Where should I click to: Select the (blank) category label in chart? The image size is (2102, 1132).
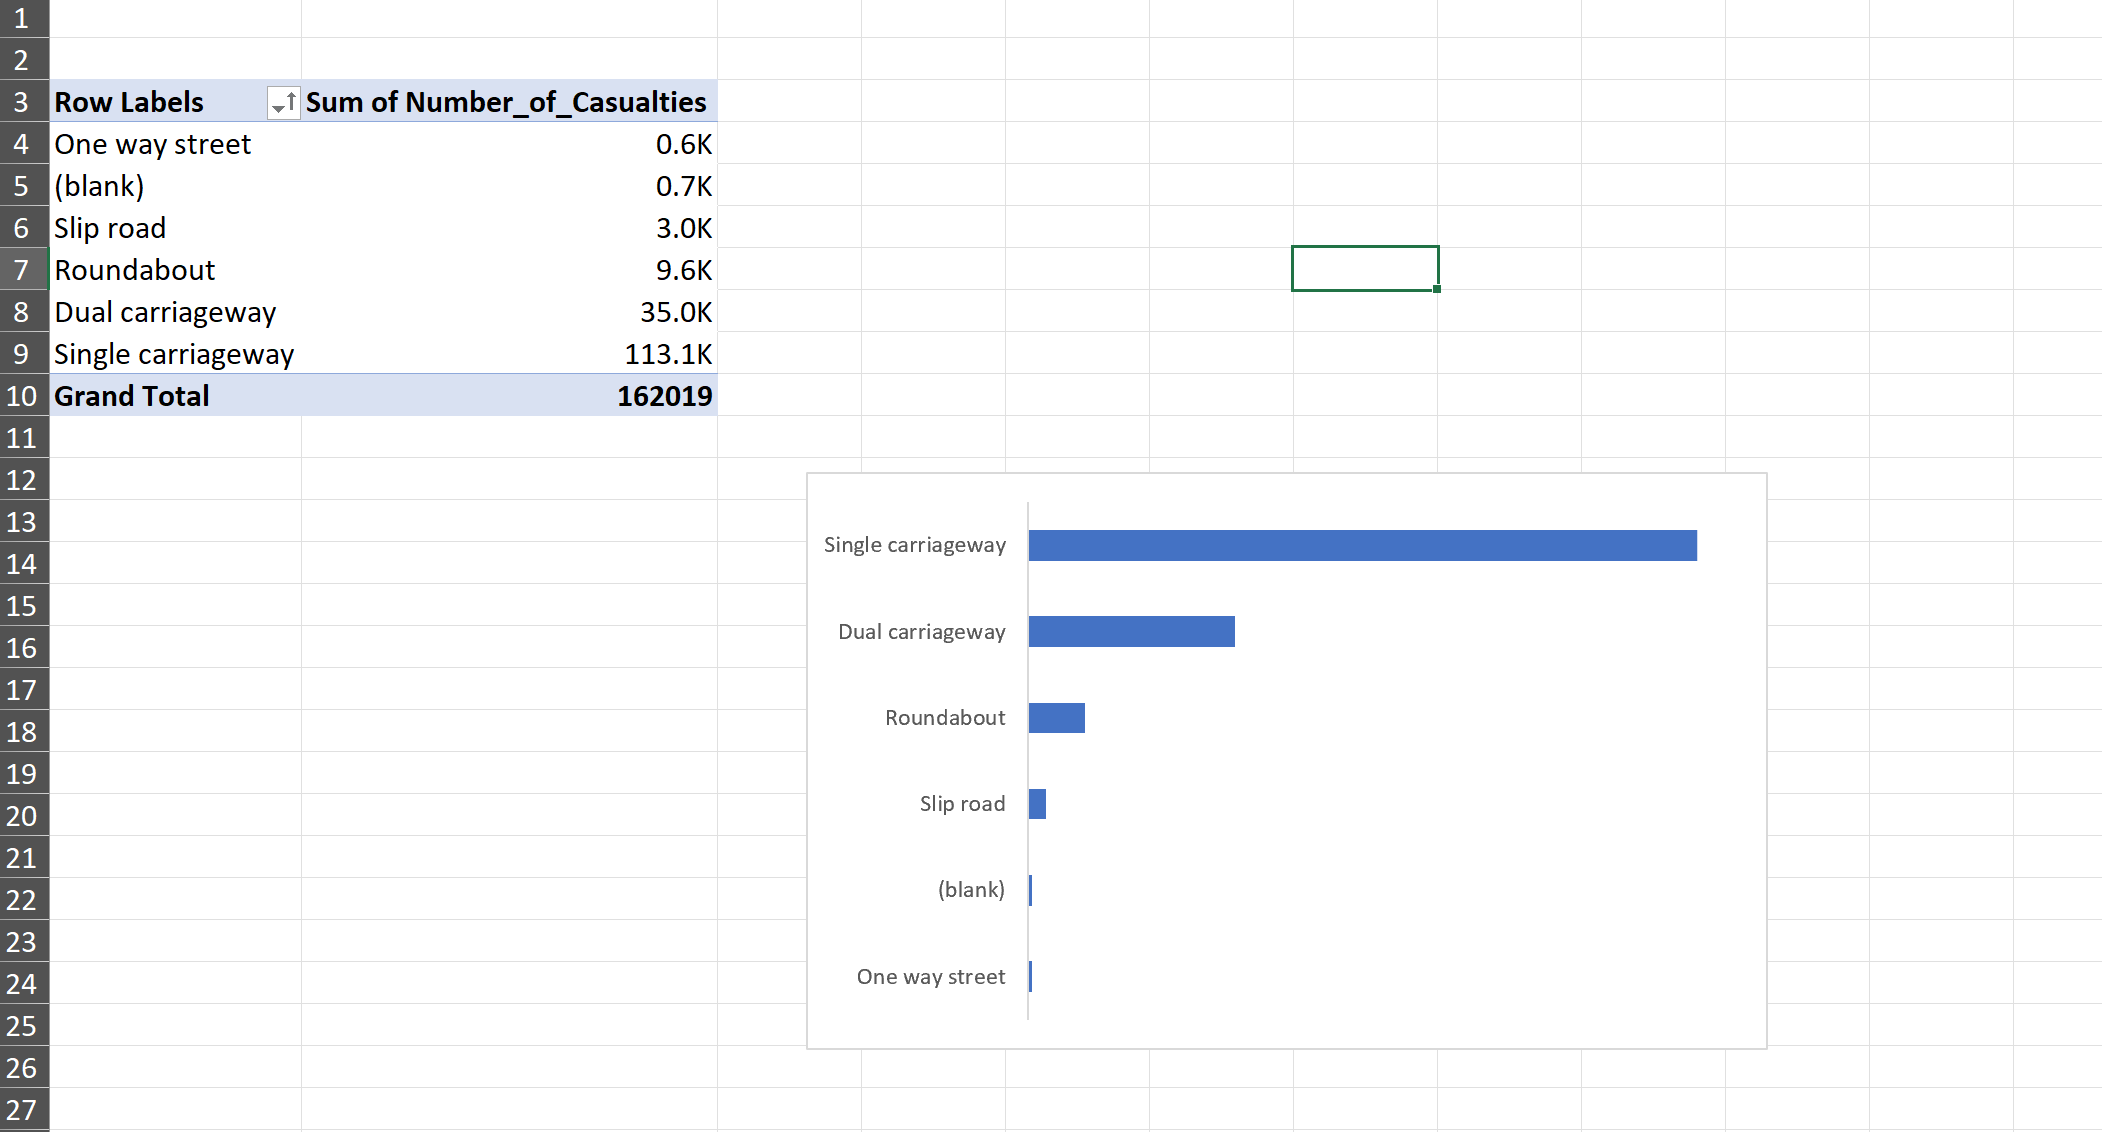[x=970, y=889]
